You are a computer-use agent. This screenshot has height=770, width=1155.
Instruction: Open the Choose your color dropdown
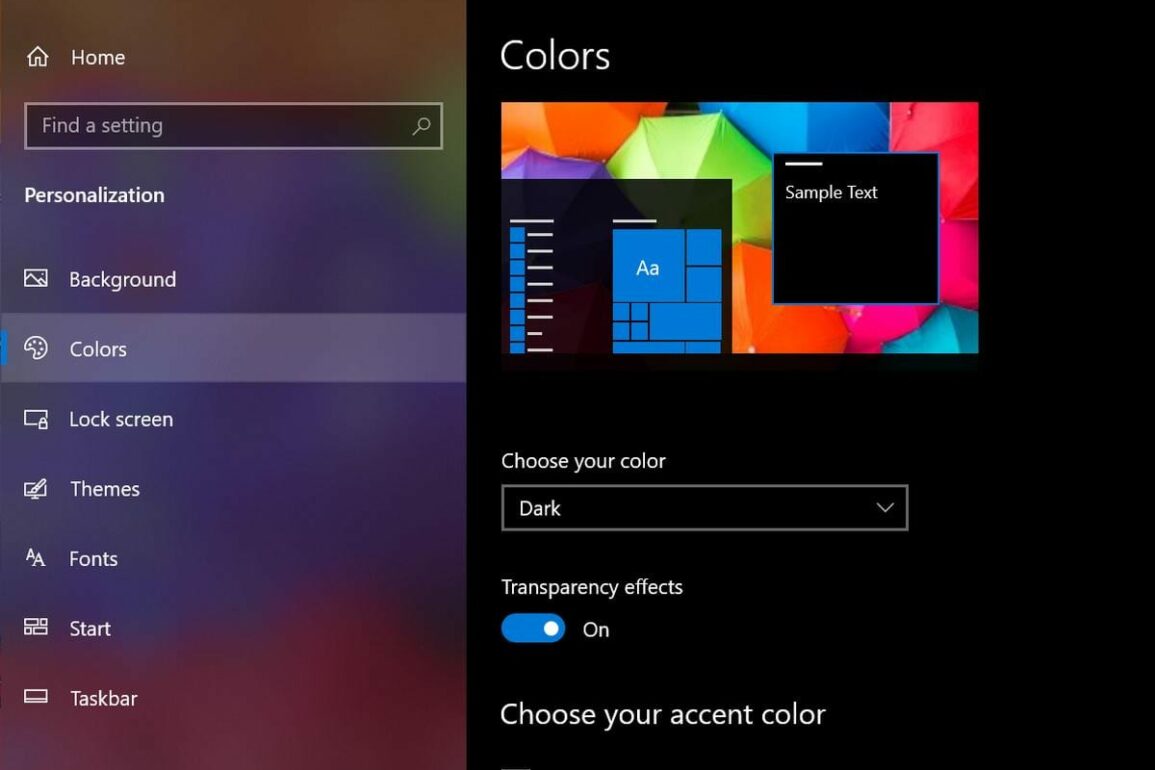click(x=703, y=508)
